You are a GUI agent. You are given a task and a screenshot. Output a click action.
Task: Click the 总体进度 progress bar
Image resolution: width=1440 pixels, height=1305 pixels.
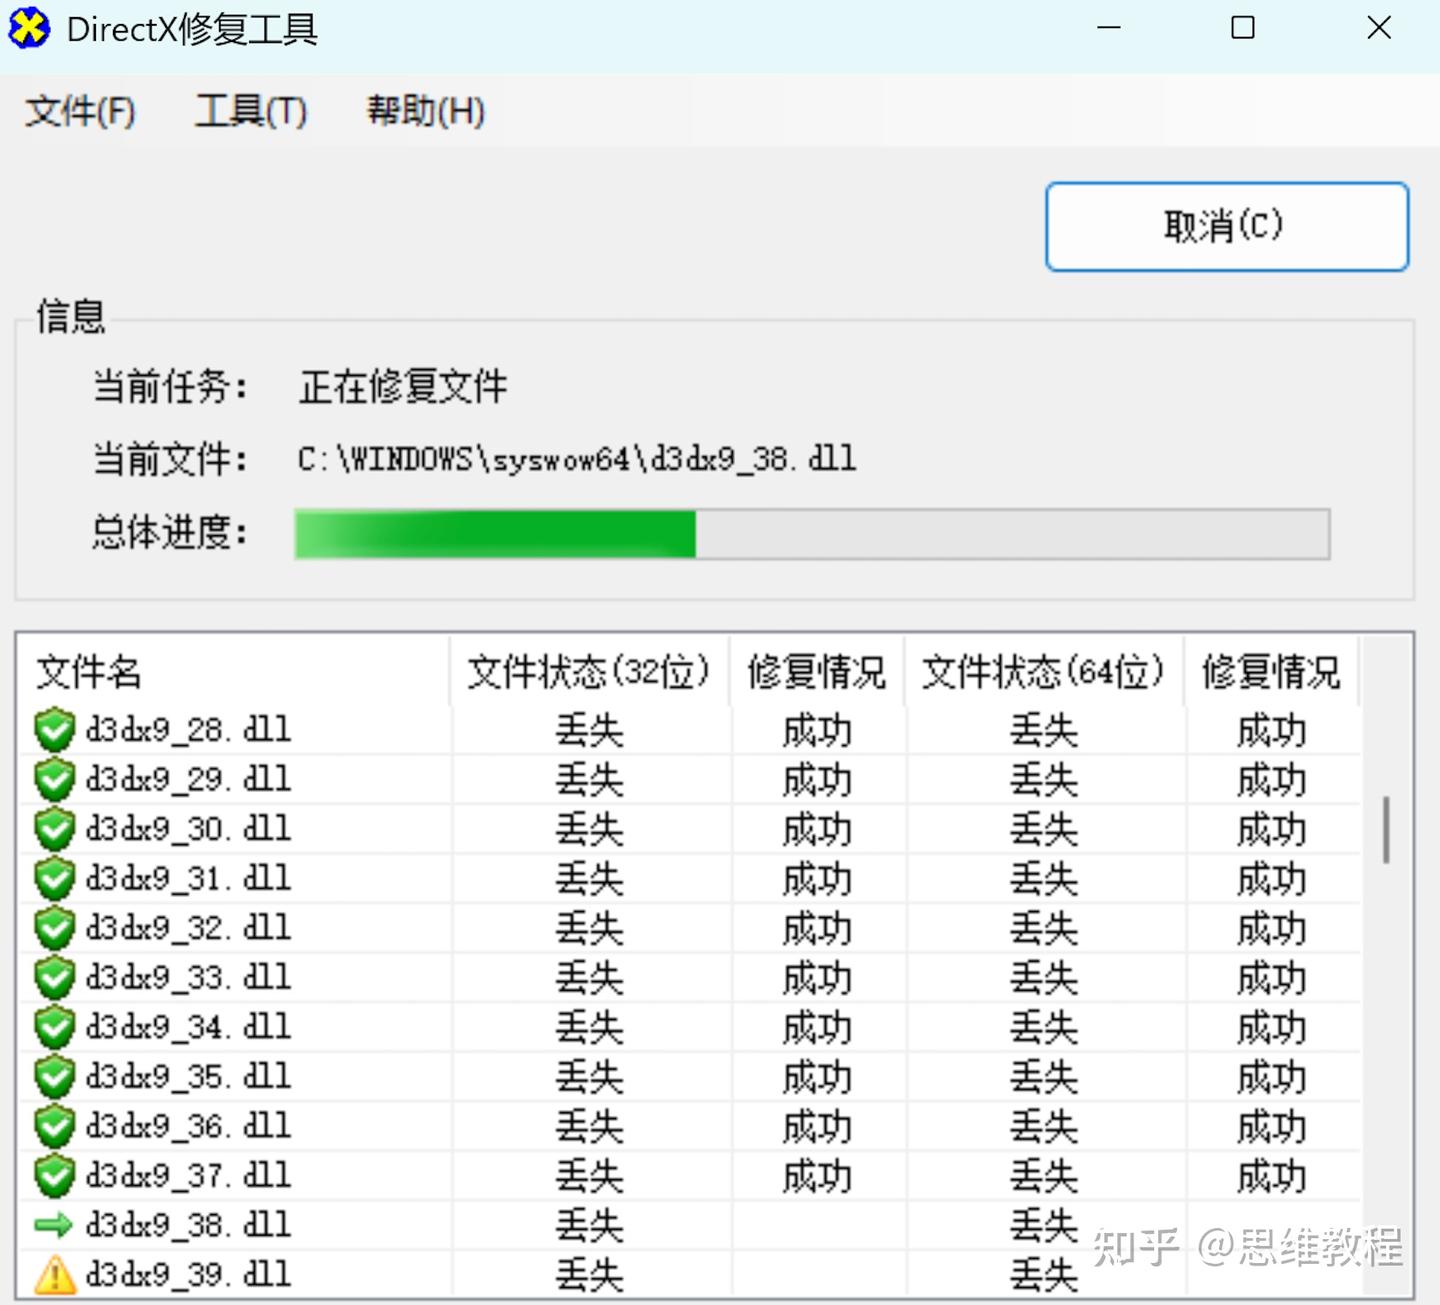[812, 534]
